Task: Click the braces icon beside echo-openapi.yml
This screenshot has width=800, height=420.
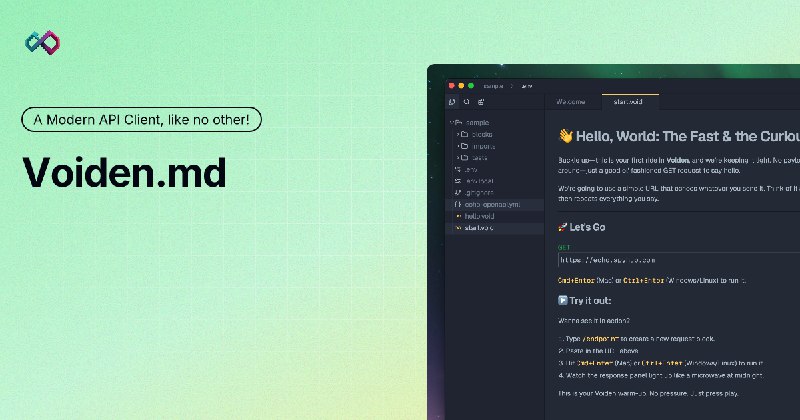Action: tap(458, 204)
